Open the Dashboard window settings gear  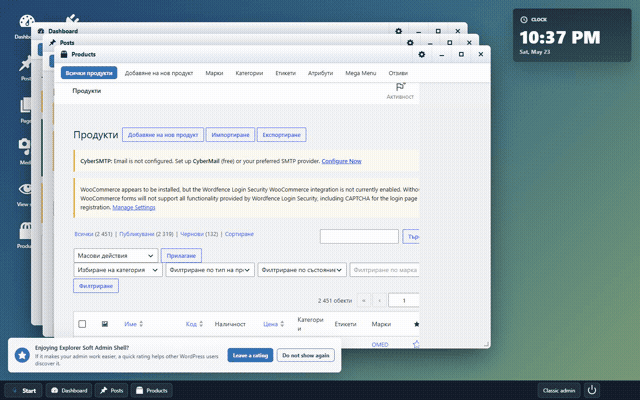399,31
